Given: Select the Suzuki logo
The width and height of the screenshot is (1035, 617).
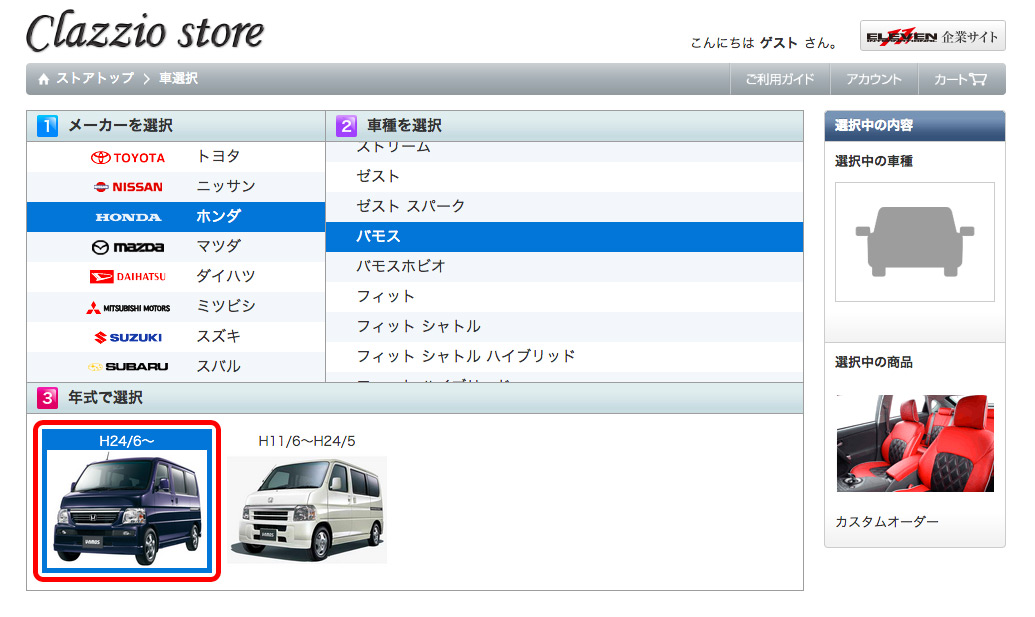Looking at the screenshot, I should [x=128, y=337].
